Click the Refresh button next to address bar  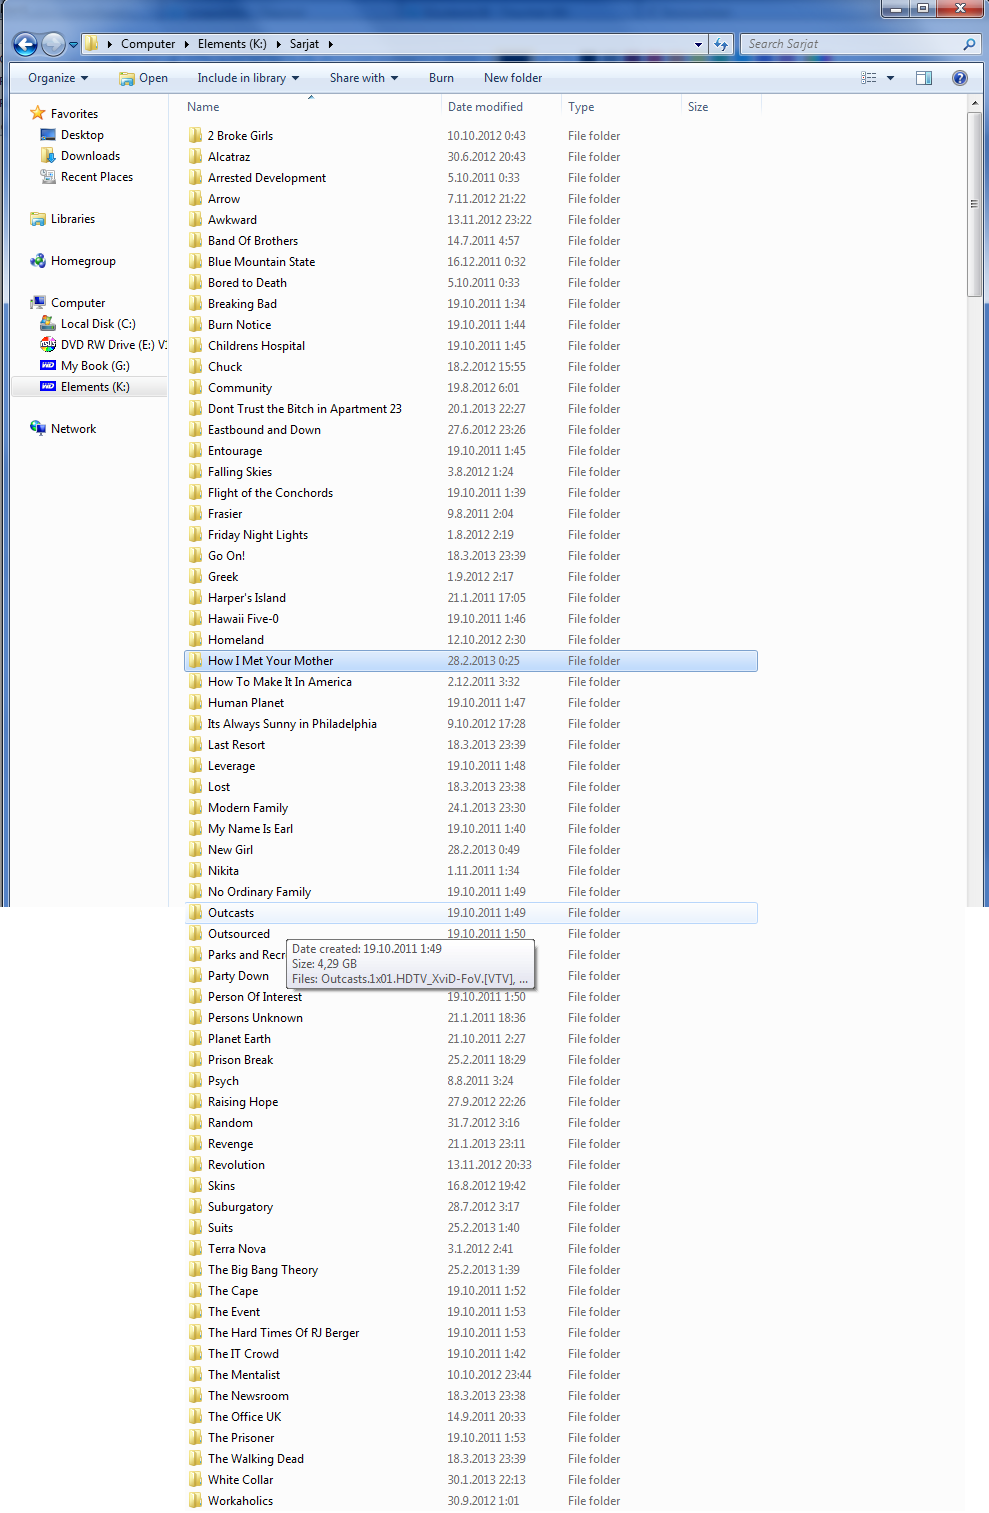pos(721,44)
